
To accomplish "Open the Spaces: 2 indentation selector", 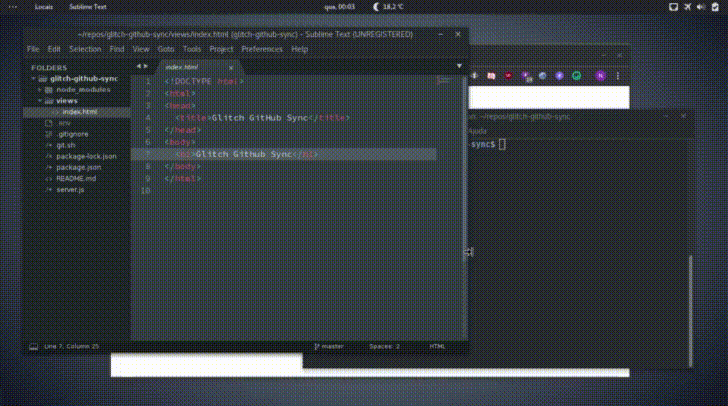I will click(x=384, y=347).
